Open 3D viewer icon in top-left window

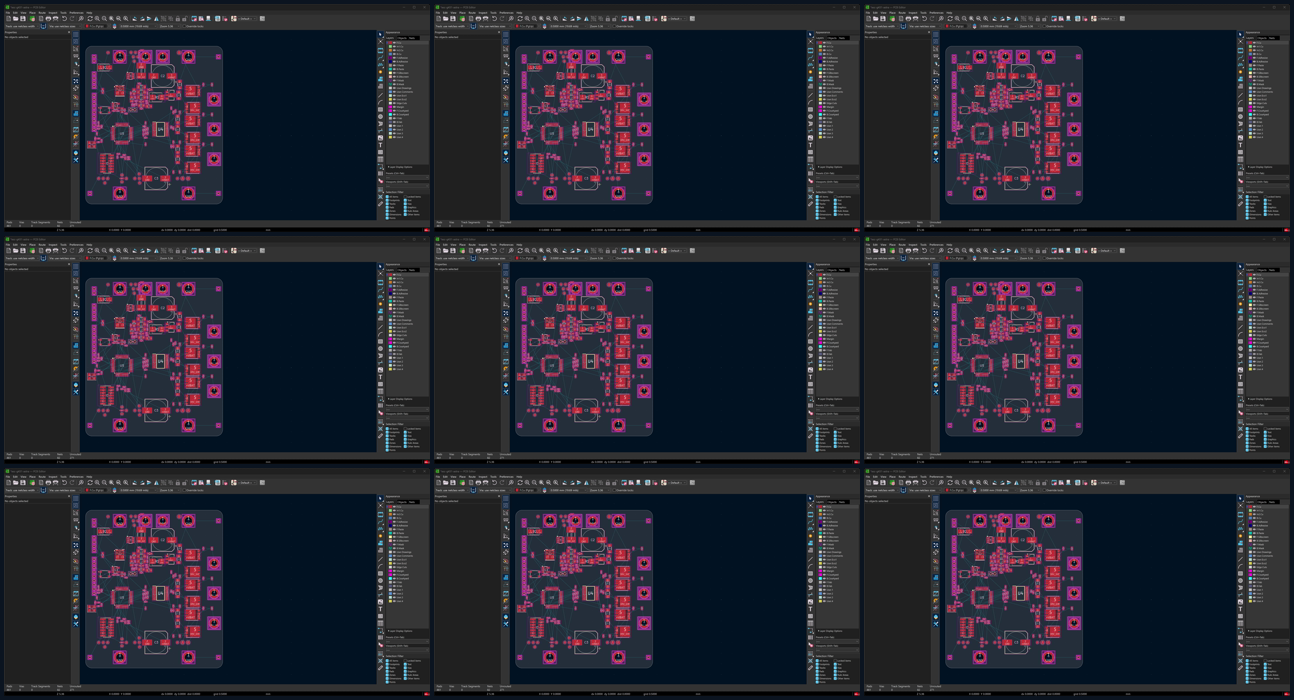point(208,18)
